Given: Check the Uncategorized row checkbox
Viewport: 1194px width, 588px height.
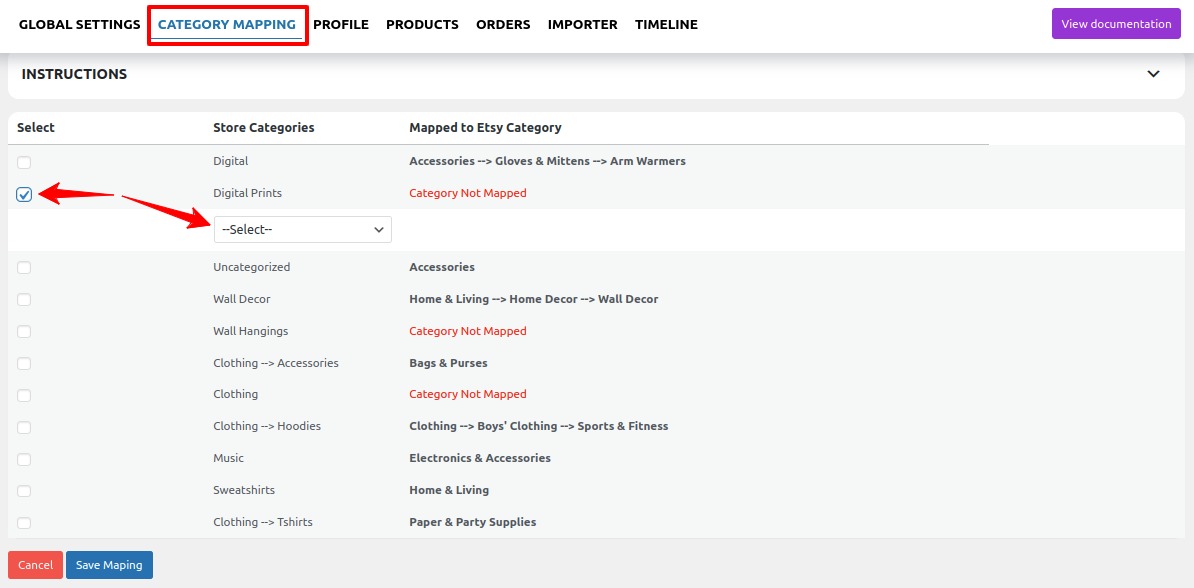Looking at the screenshot, I should coord(24,267).
